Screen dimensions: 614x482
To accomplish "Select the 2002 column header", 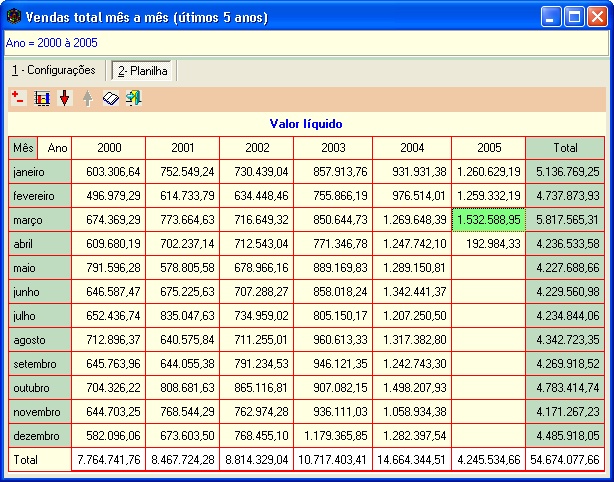I will click(x=257, y=148).
